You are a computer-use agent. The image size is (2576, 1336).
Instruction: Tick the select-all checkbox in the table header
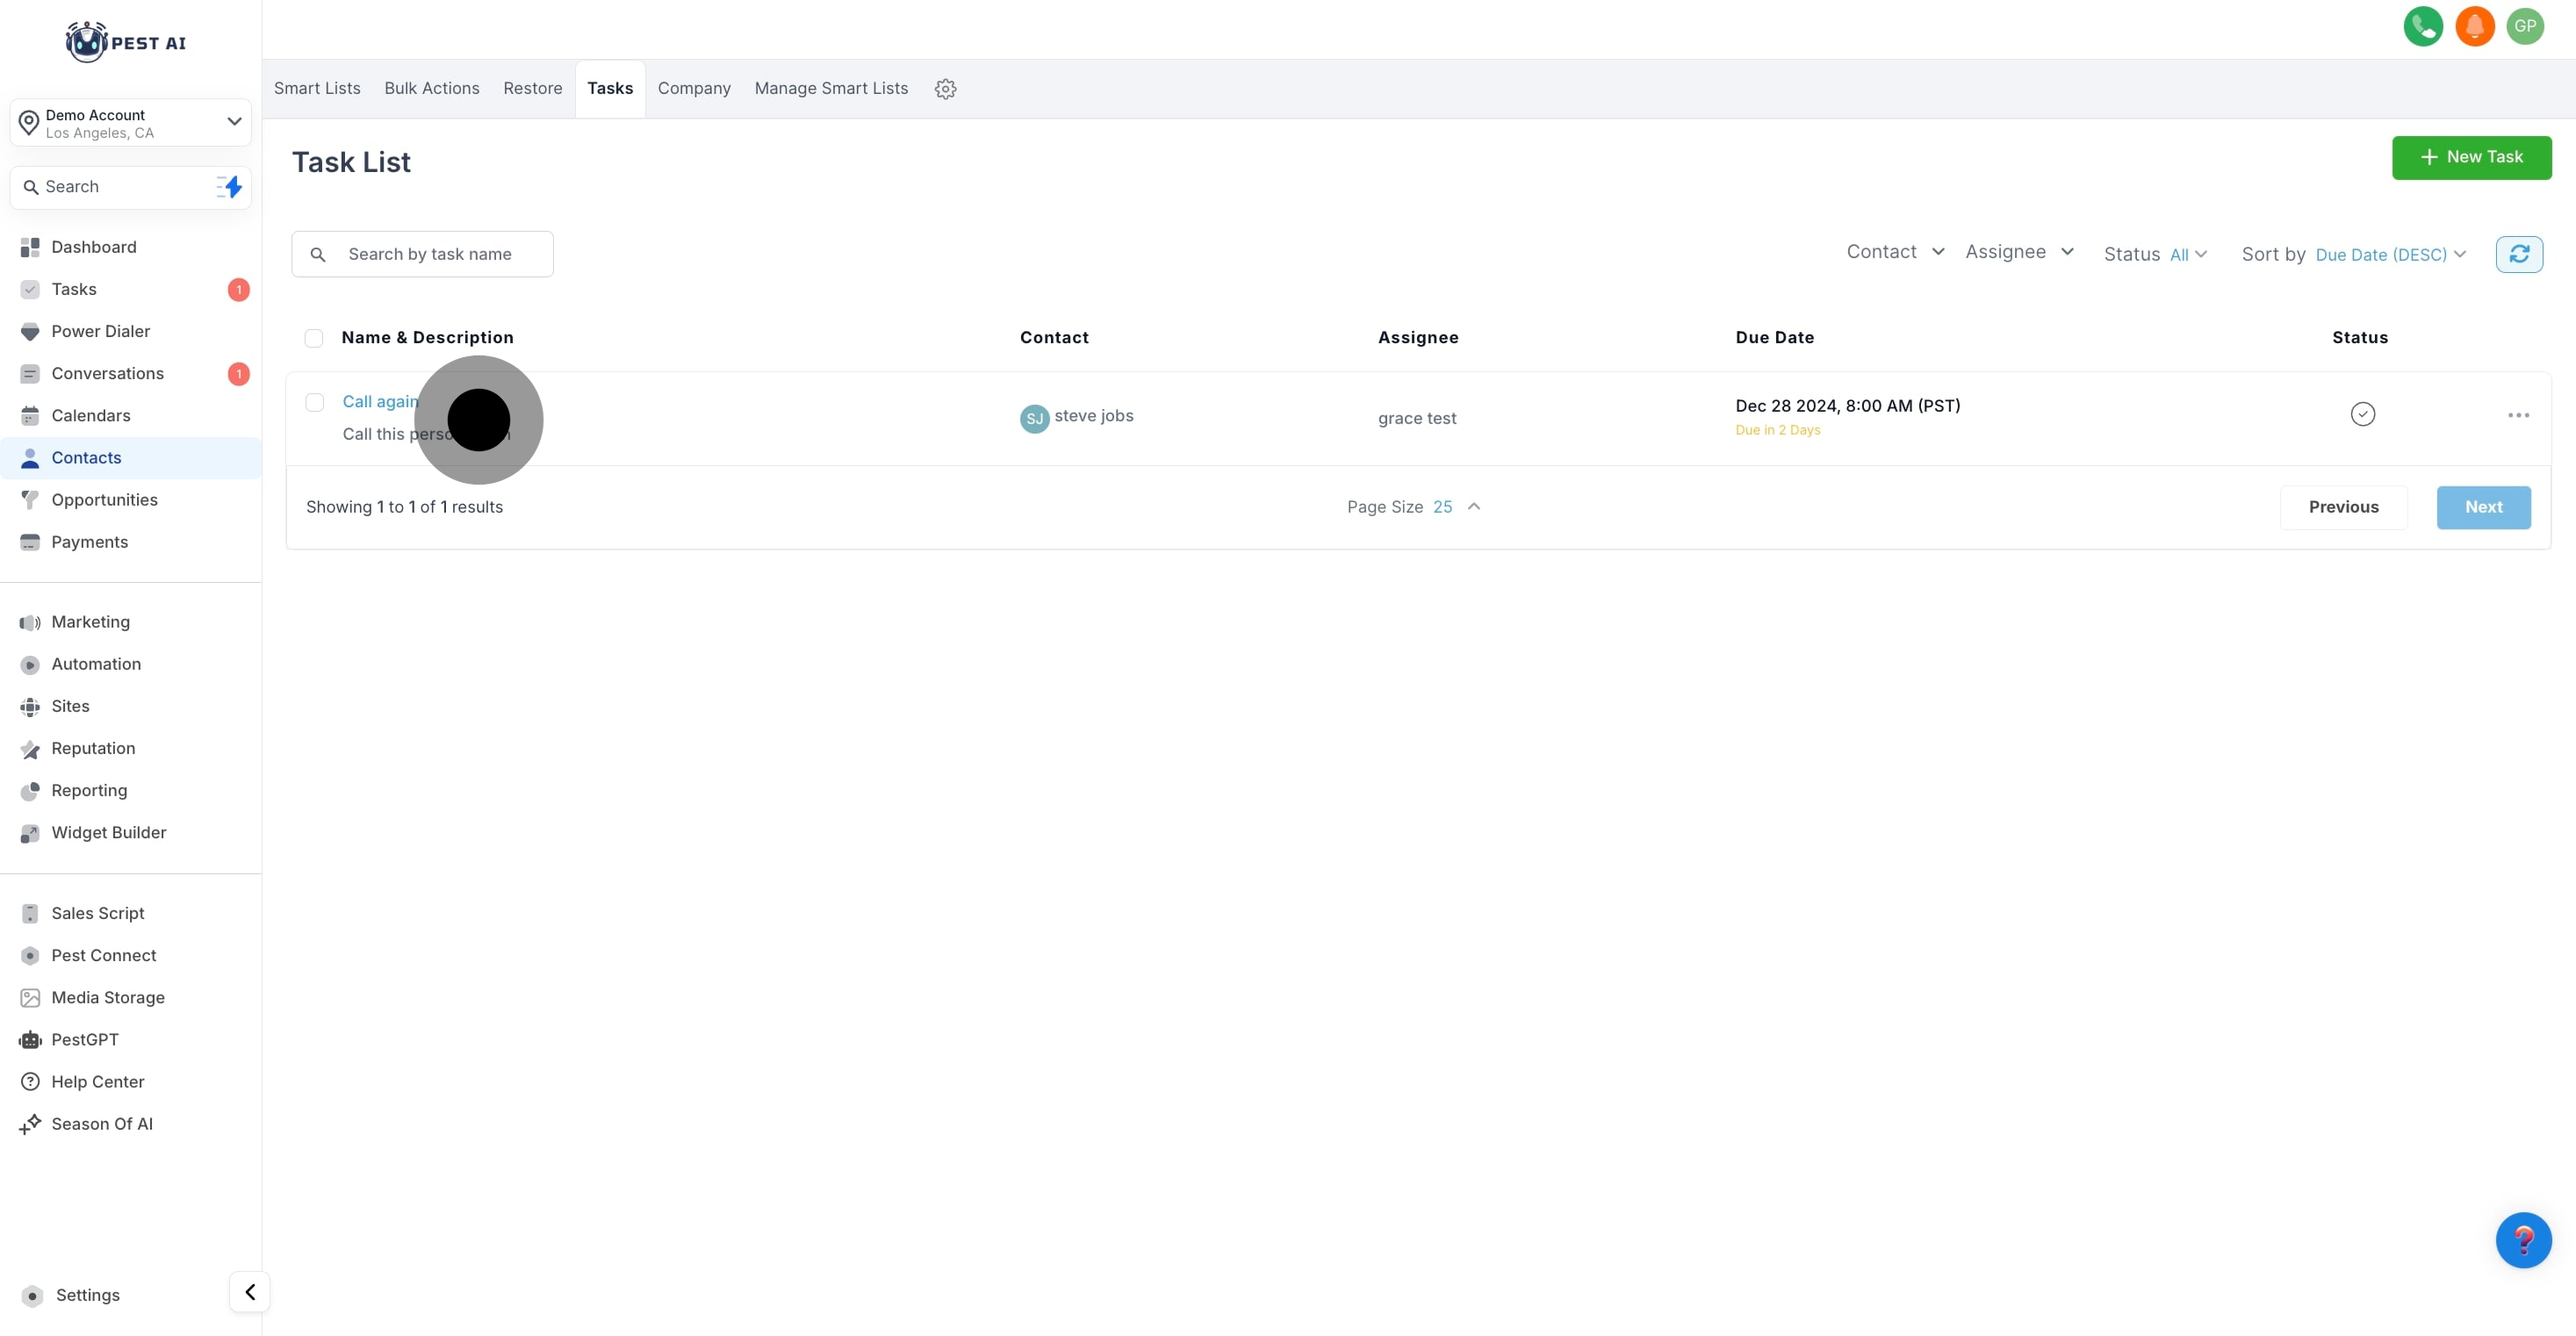pos(314,338)
